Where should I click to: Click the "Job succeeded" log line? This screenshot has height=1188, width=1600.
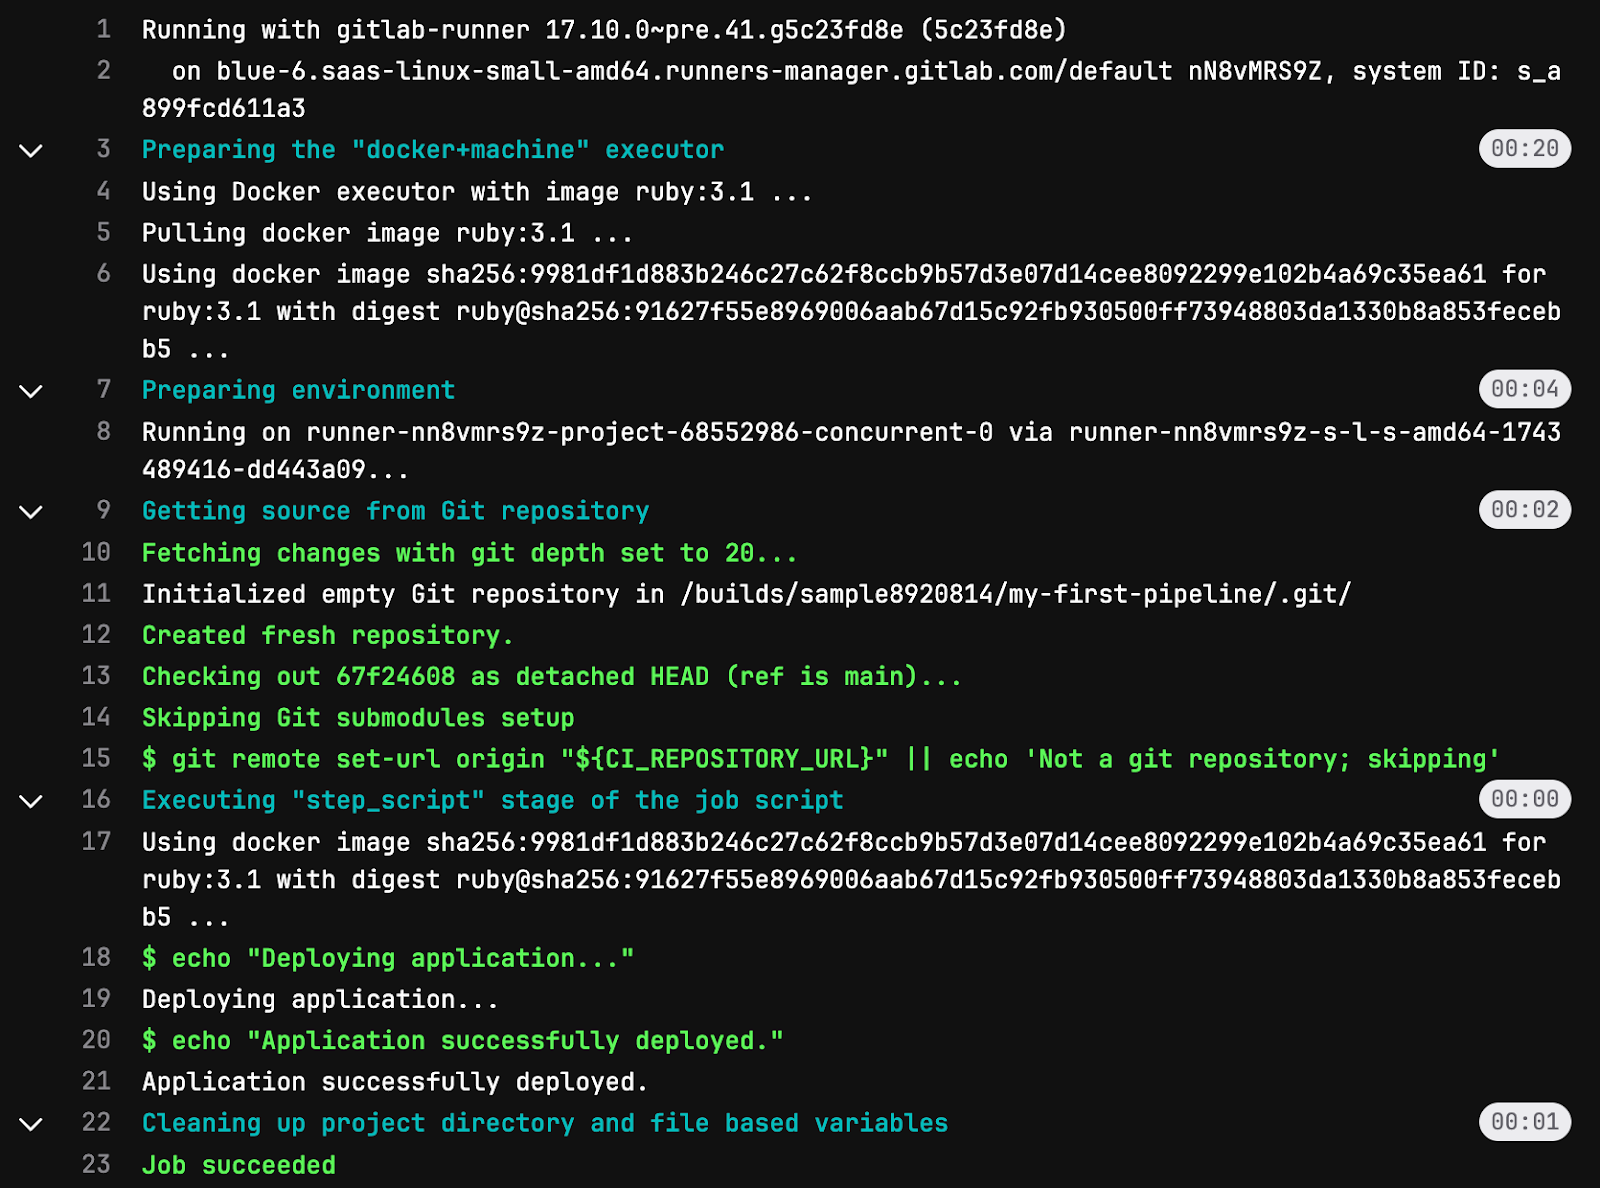coord(239,1165)
